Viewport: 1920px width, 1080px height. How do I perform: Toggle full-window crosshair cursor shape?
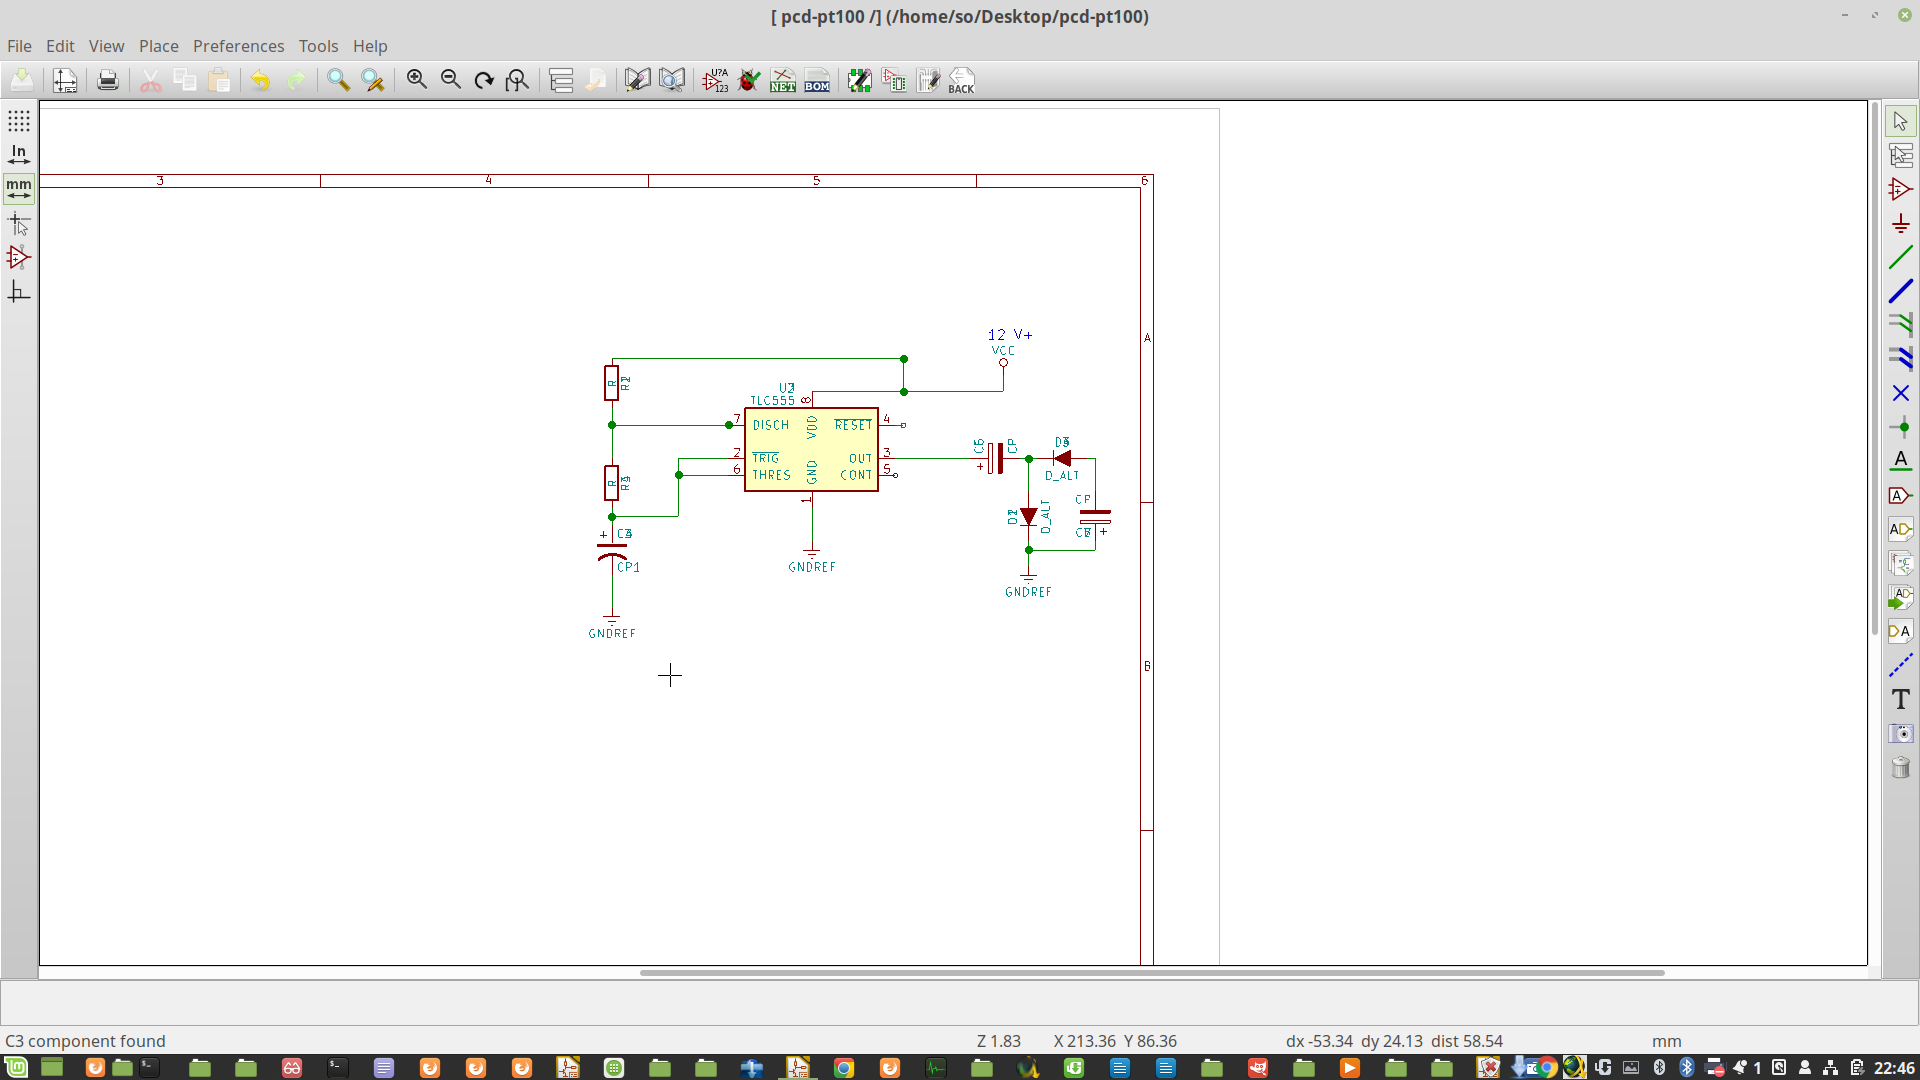point(19,224)
